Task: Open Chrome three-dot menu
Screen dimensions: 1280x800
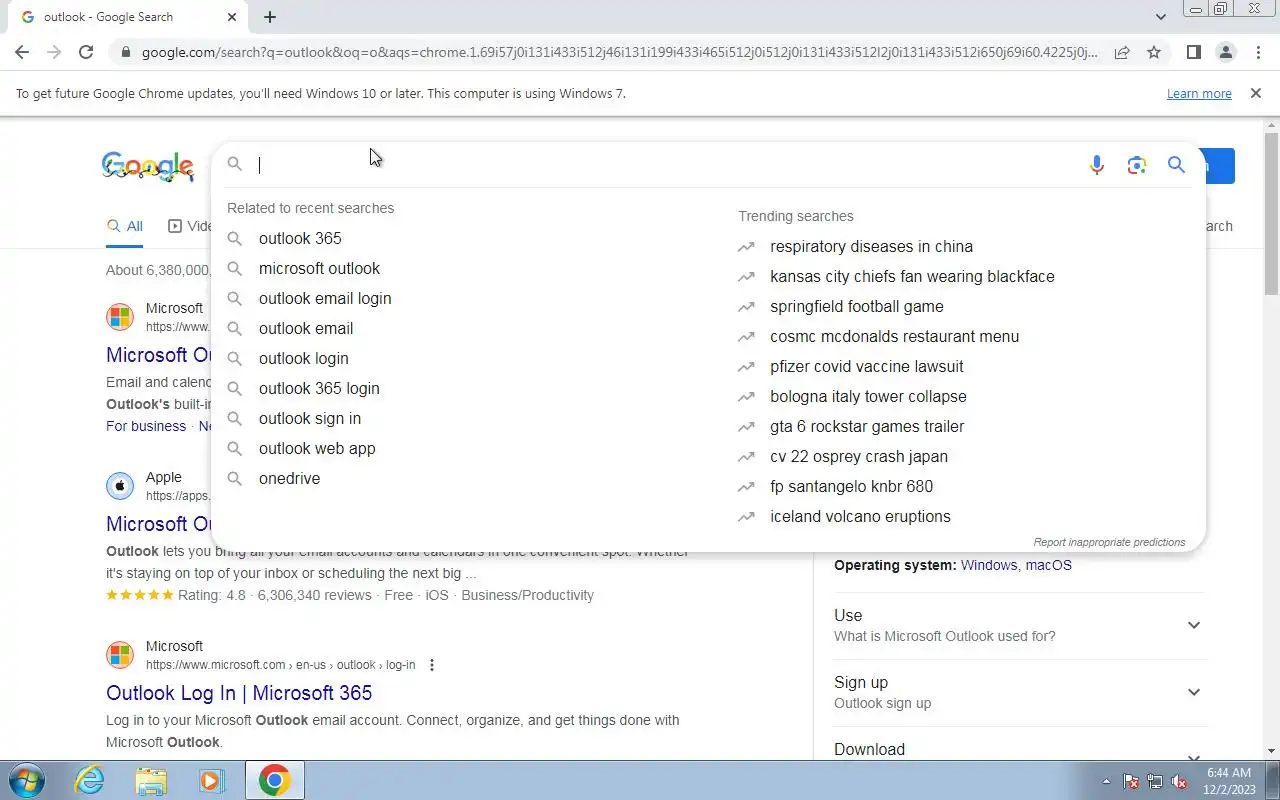Action: click(1257, 52)
